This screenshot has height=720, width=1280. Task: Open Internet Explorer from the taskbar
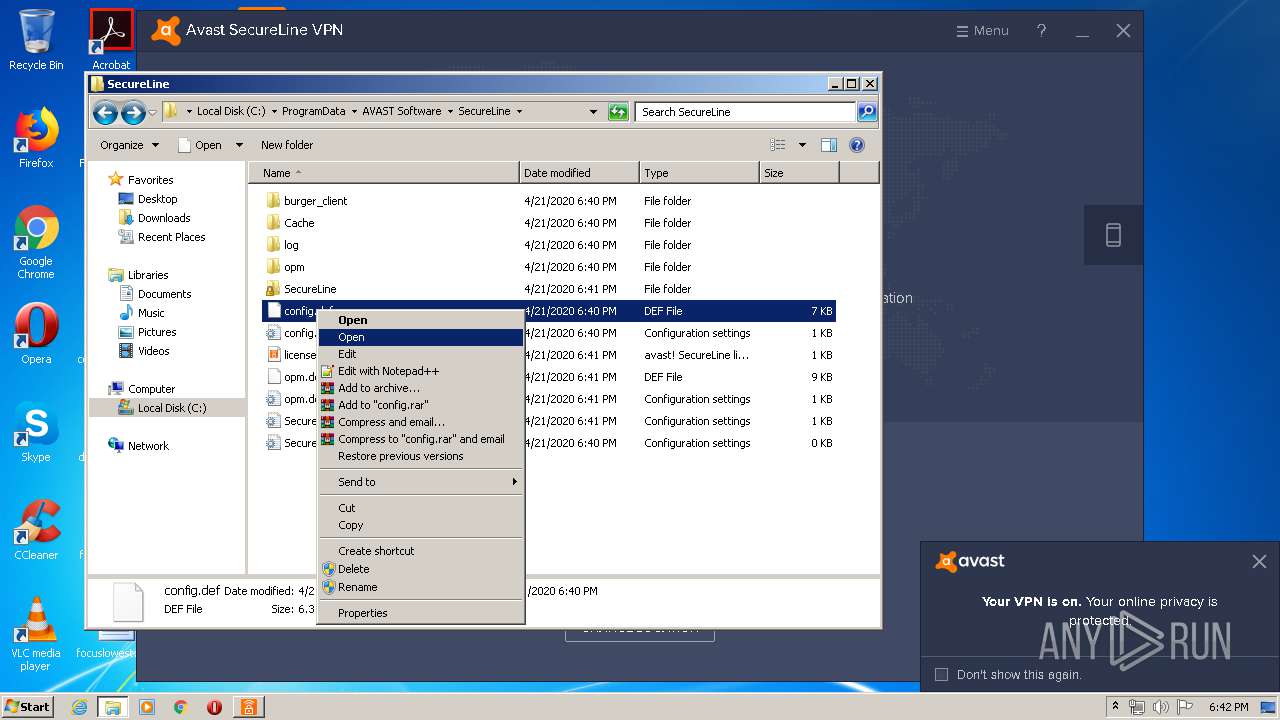[x=80, y=707]
